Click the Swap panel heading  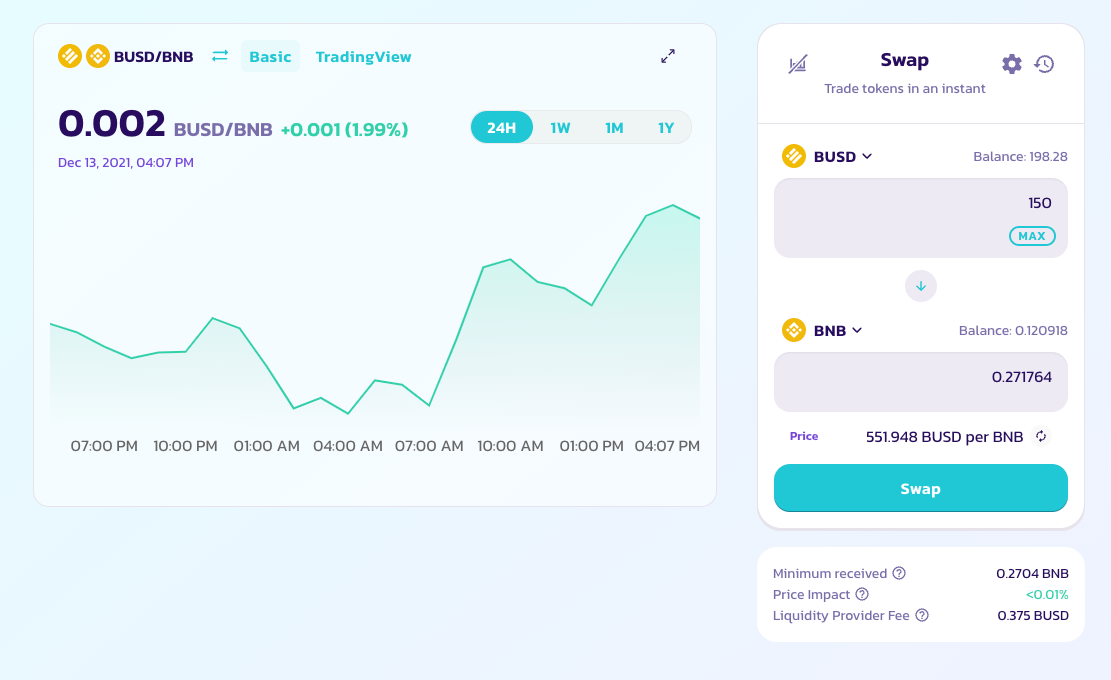click(x=904, y=60)
